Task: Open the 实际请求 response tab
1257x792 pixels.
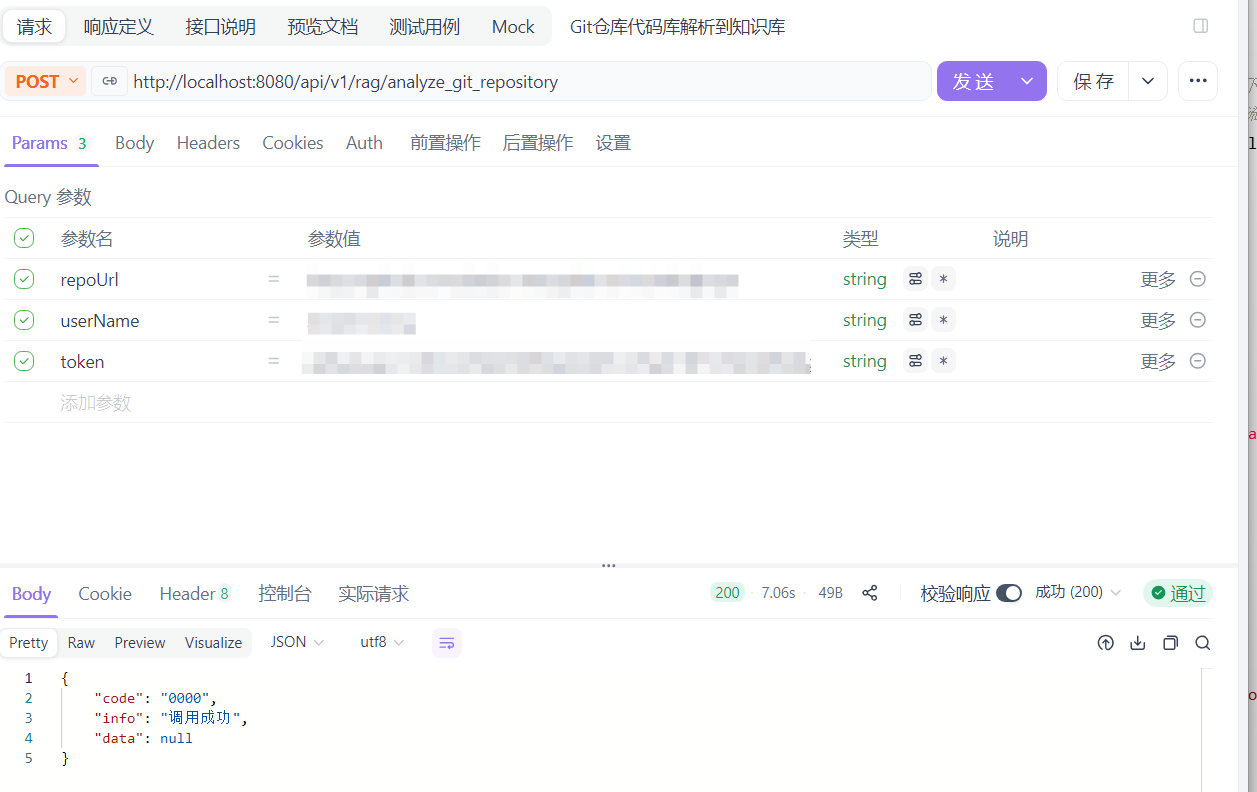Action: click(x=373, y=594)
